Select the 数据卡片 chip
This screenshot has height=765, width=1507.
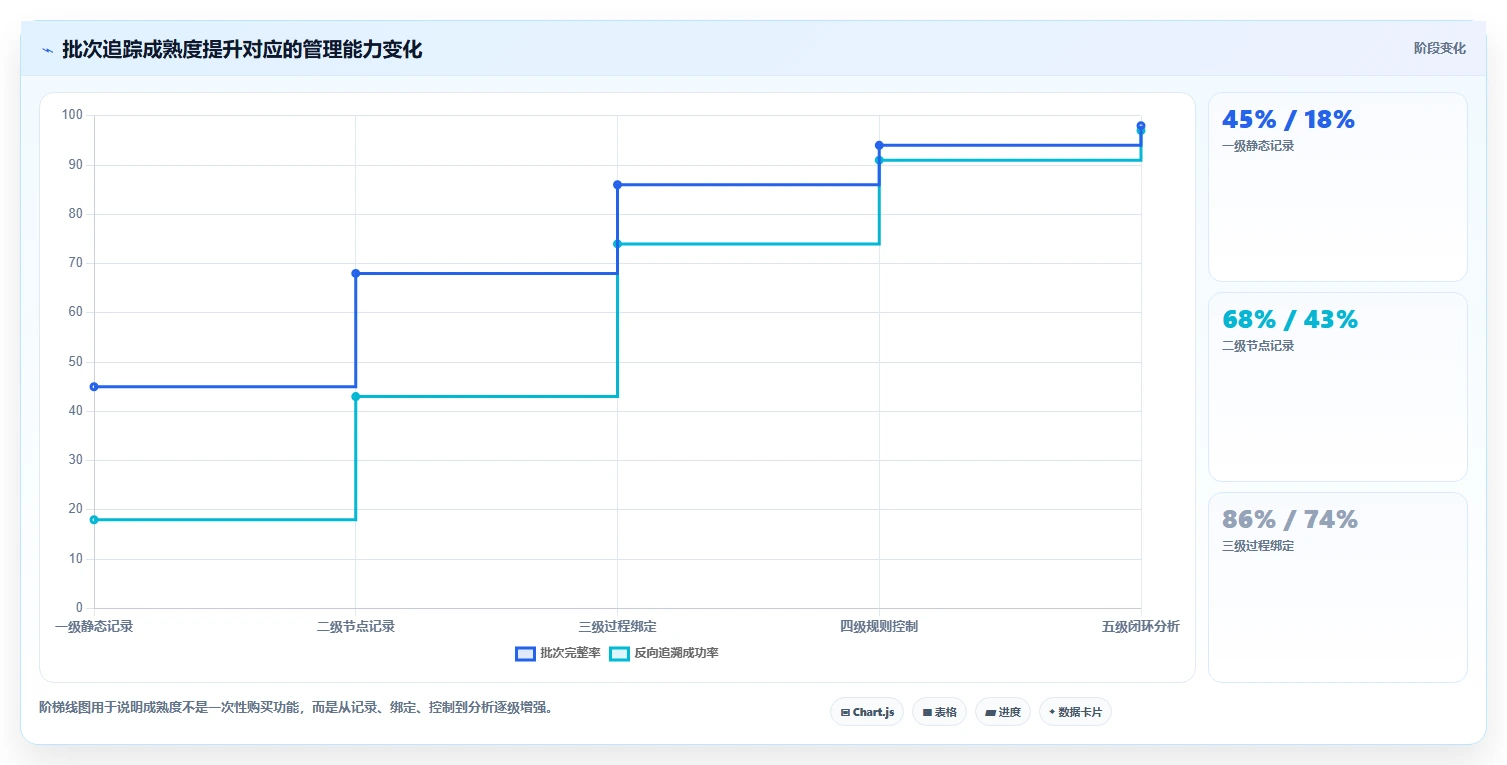1075,712
